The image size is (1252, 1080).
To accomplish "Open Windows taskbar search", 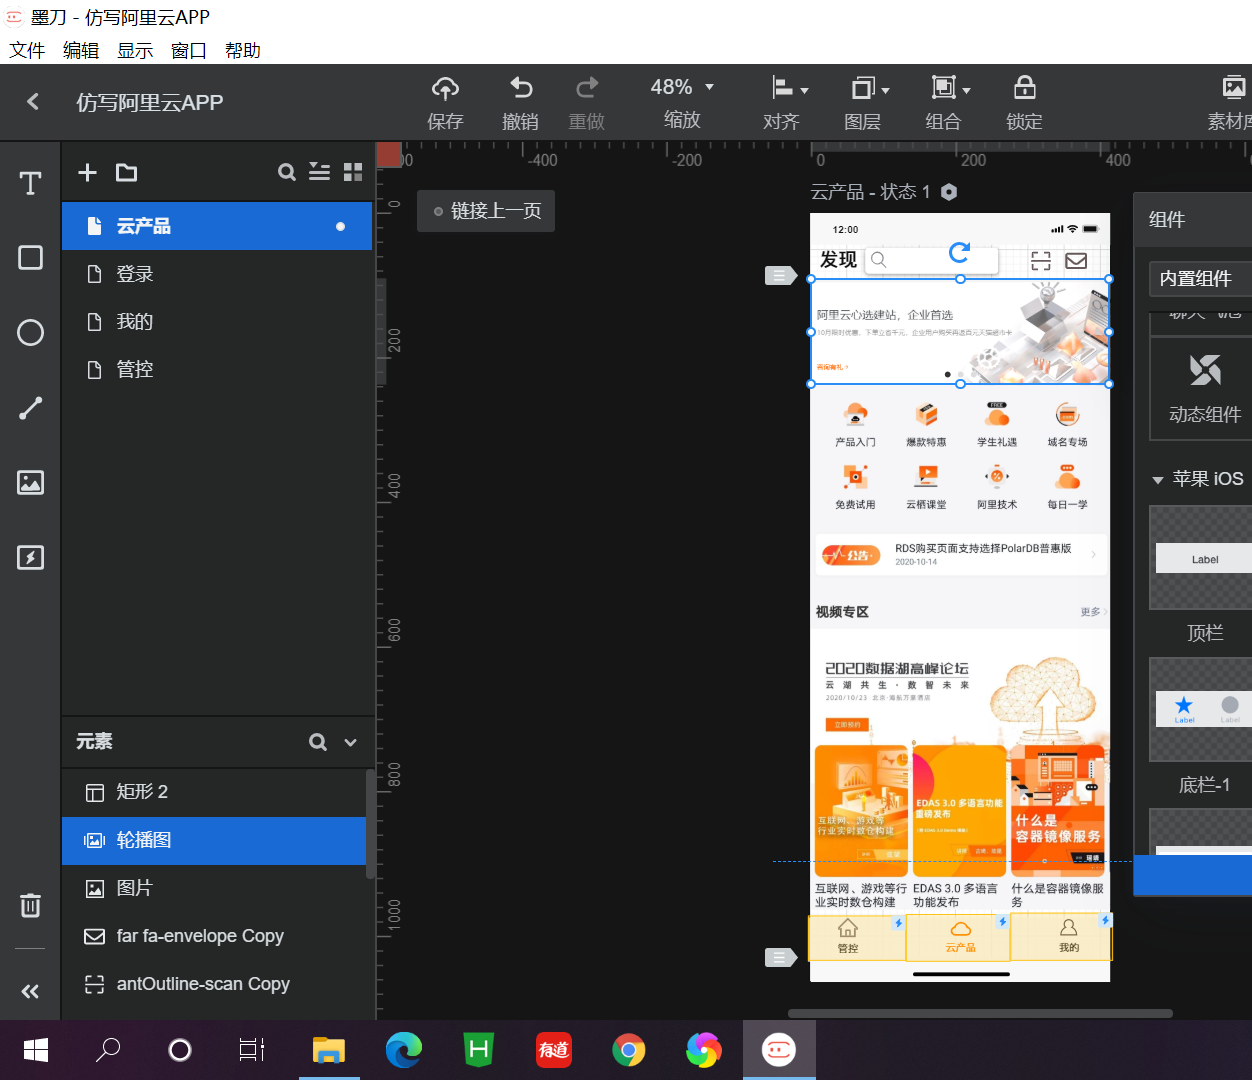I will [x=108, y=1050].
